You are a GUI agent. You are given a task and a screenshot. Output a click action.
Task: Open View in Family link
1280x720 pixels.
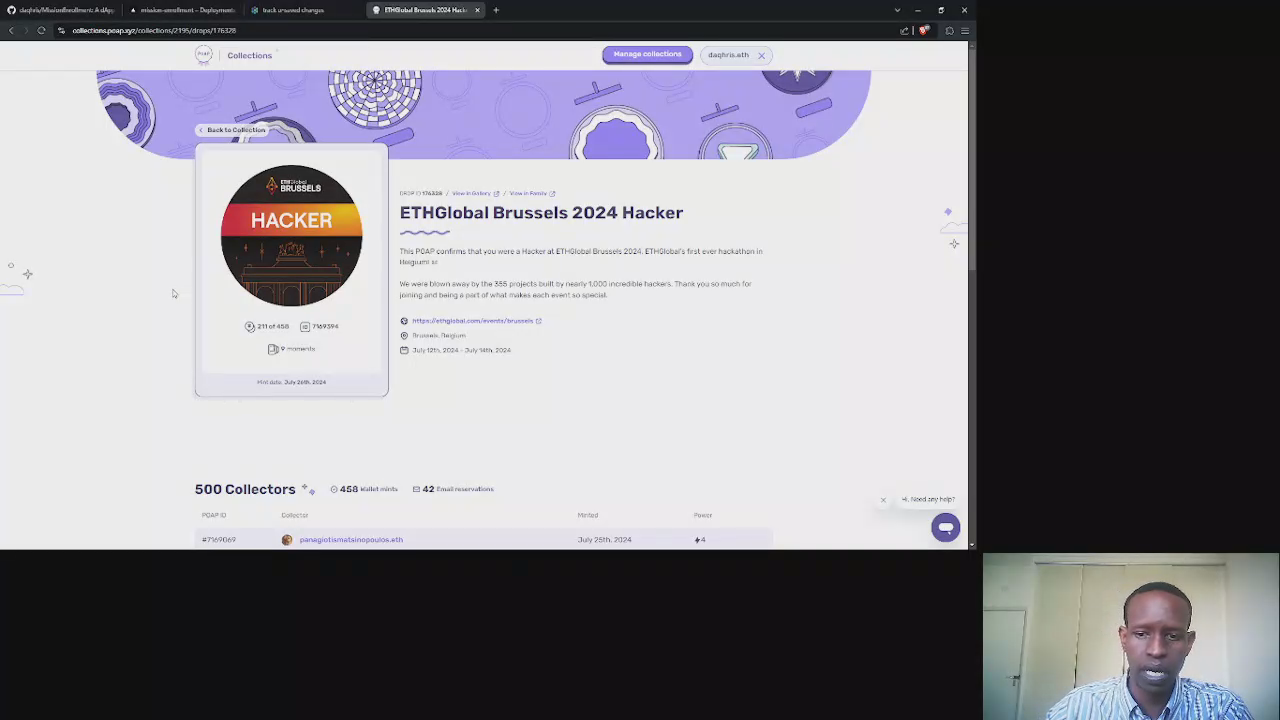(531, 193)
